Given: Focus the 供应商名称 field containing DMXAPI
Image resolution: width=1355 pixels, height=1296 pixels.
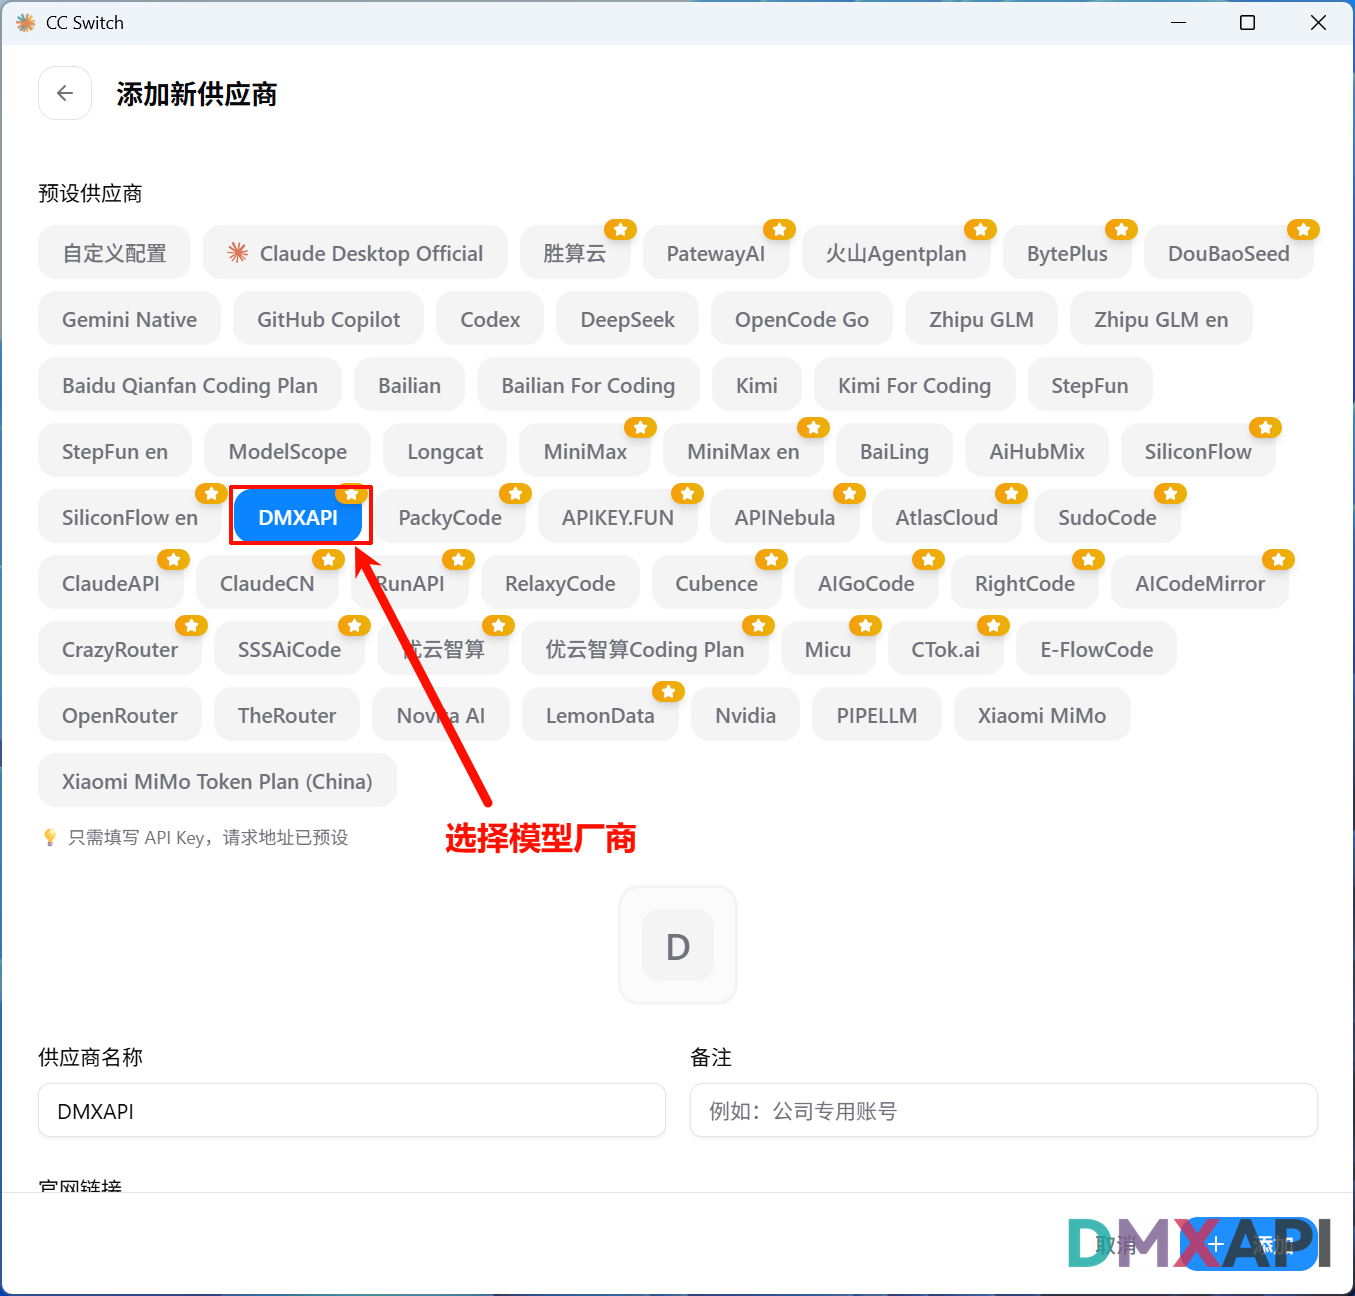Looking at the screenshot, I should pos(352,1110).
